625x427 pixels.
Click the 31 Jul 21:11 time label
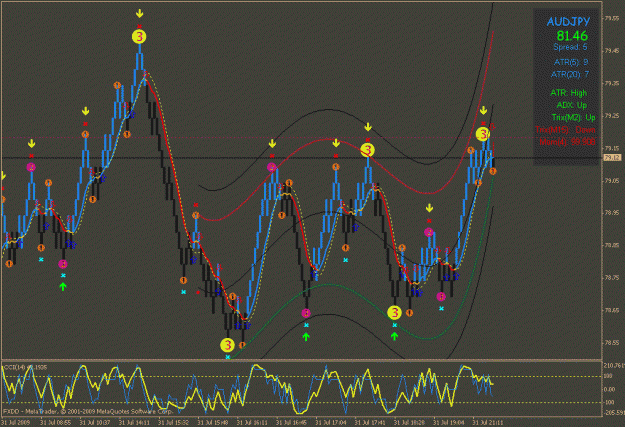tap(488, 422)
